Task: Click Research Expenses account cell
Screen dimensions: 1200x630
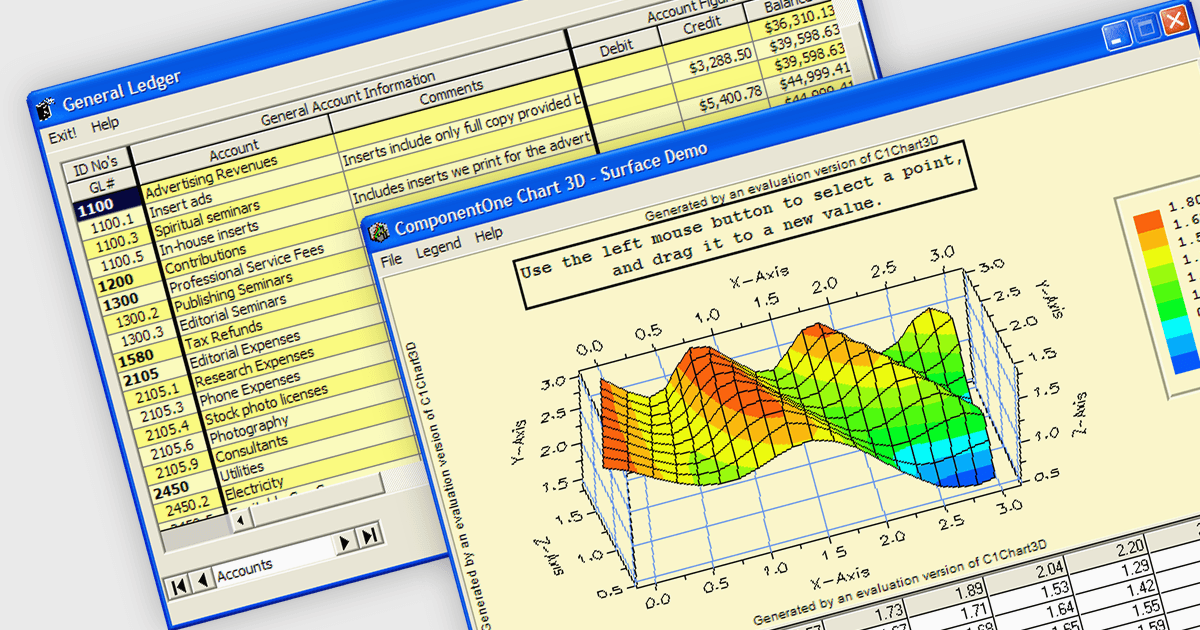Action: click(x=257, y=368)
